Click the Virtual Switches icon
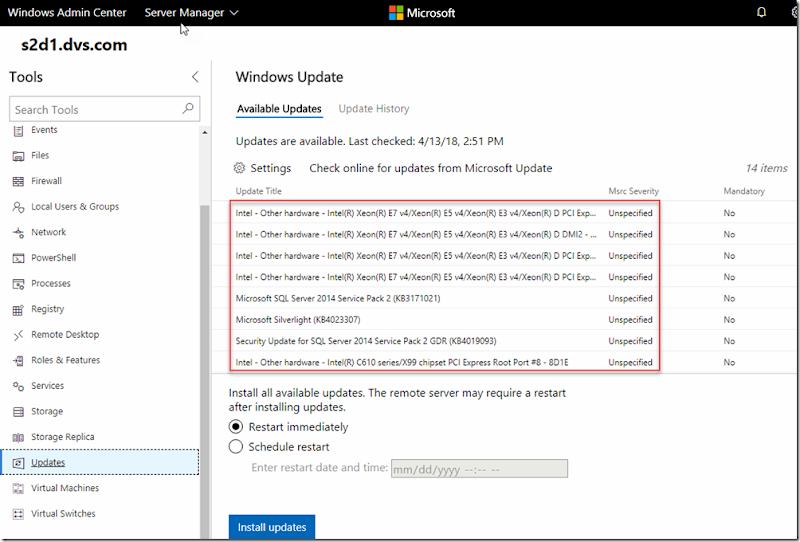800x542 pixels. coord(18,514)
